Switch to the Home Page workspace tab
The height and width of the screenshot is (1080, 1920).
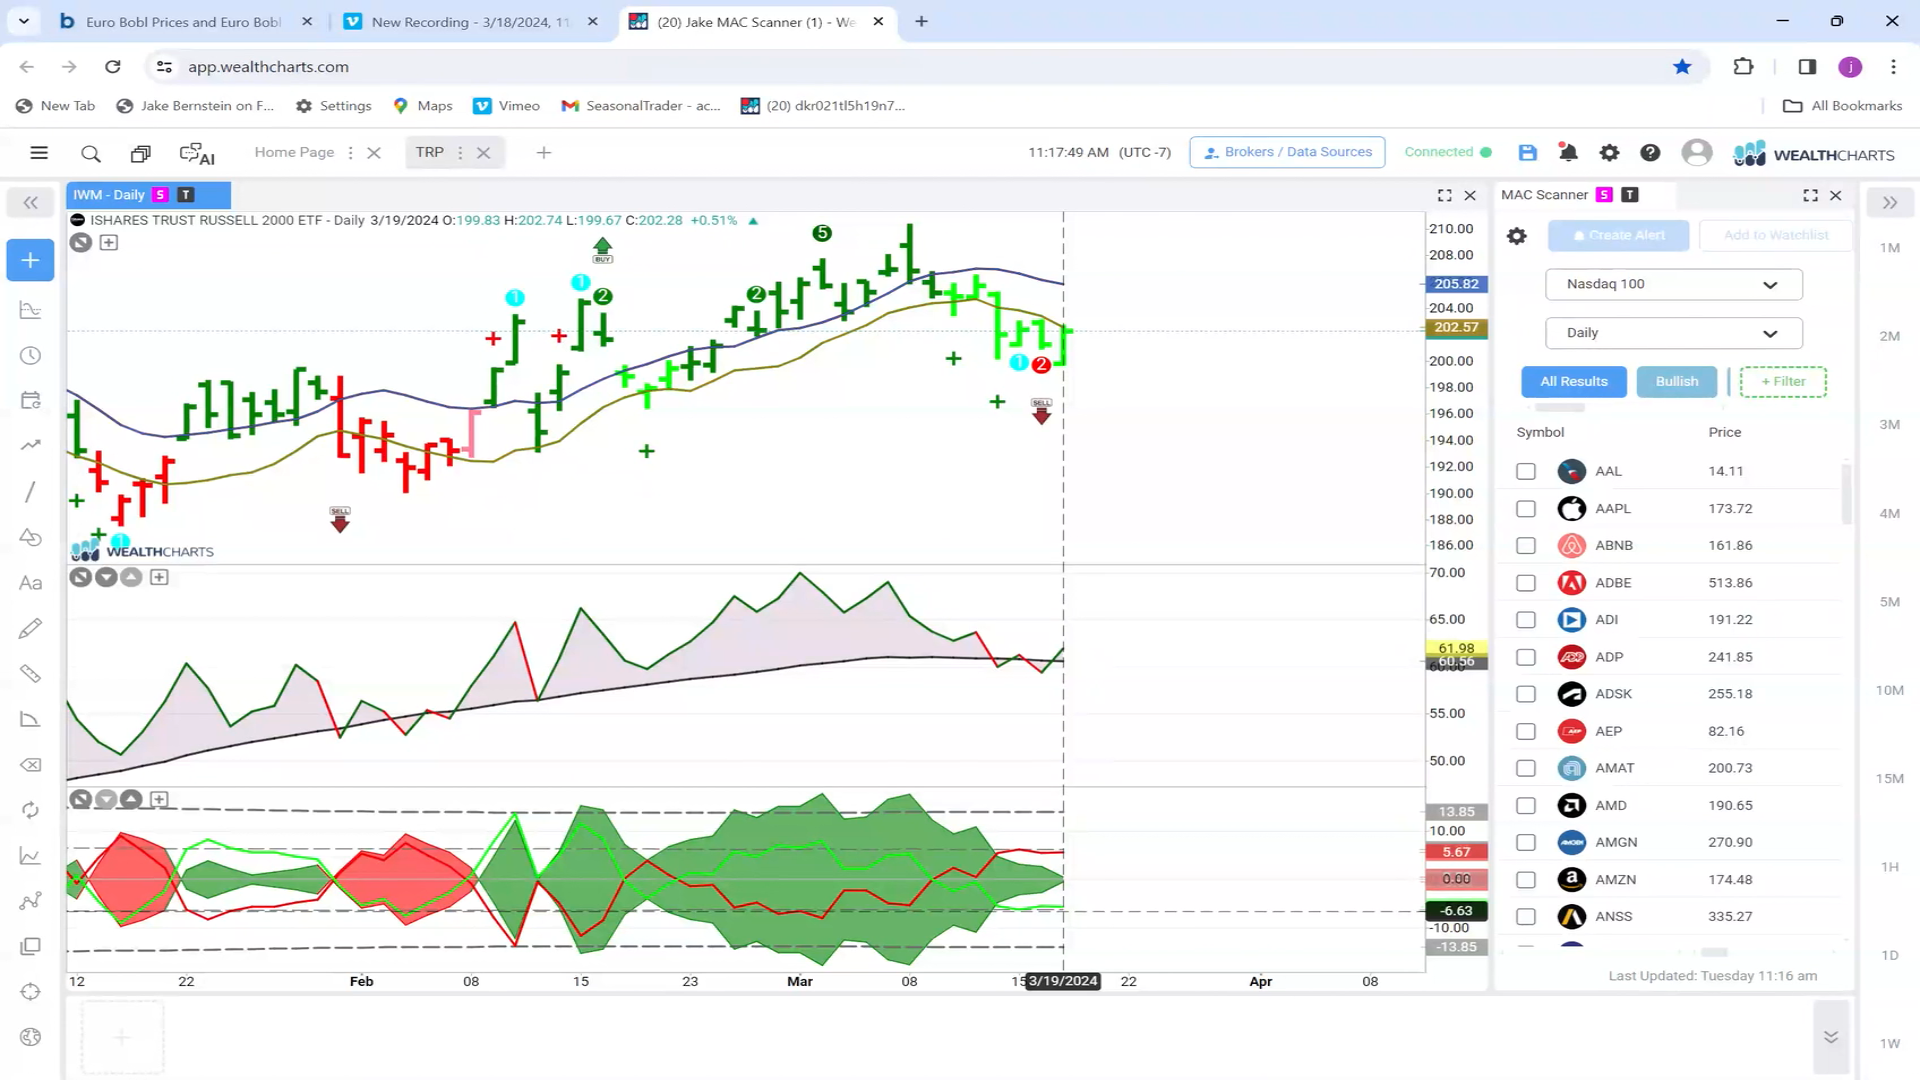[294, 152]
